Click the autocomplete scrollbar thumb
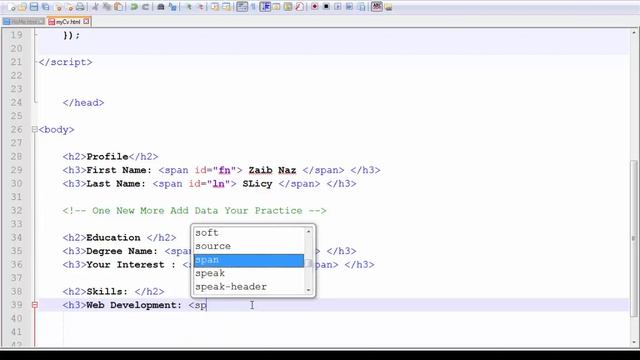This screenshot has height=360, width=640. click(x=309, y=264)
